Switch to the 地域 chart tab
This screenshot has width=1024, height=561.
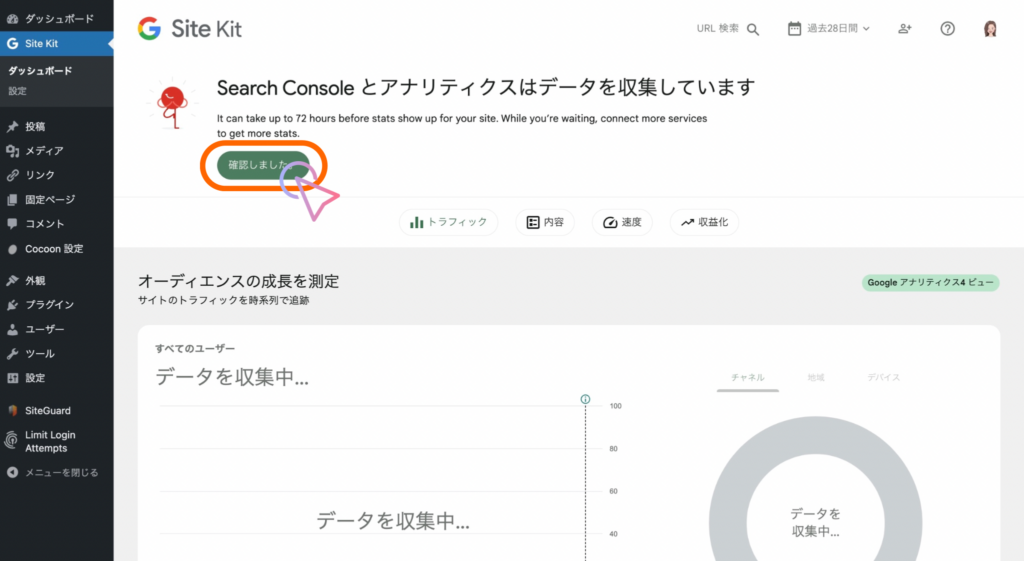click(x=816, y=377)
